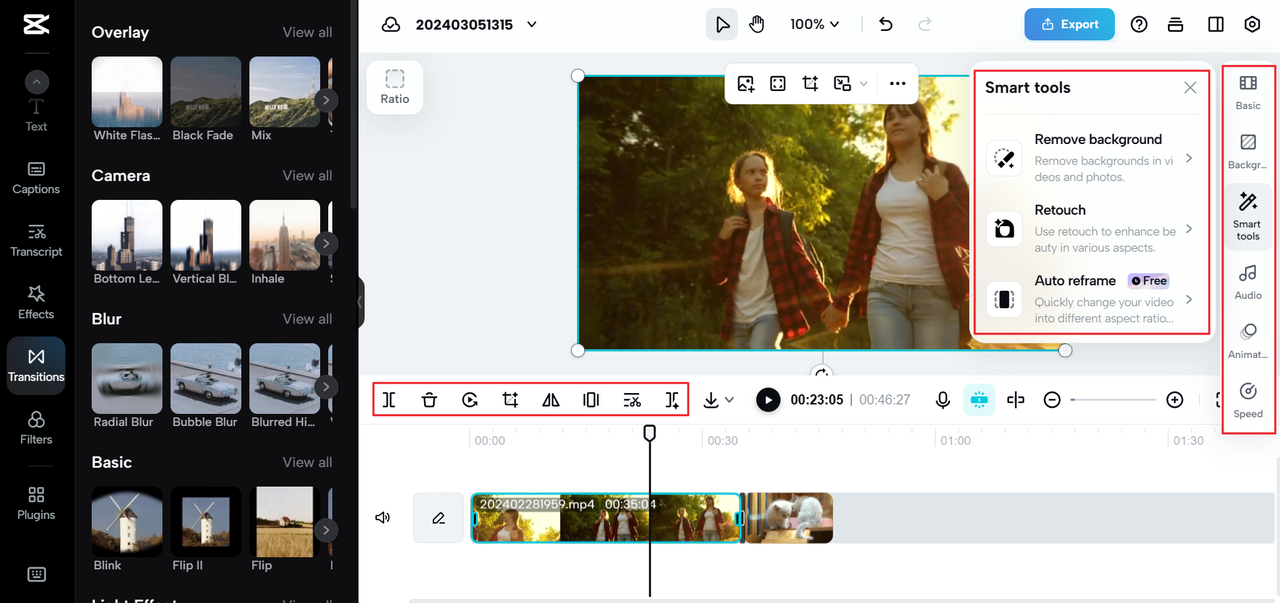Crop the video from the floating toolbar

tap(810, 84)
